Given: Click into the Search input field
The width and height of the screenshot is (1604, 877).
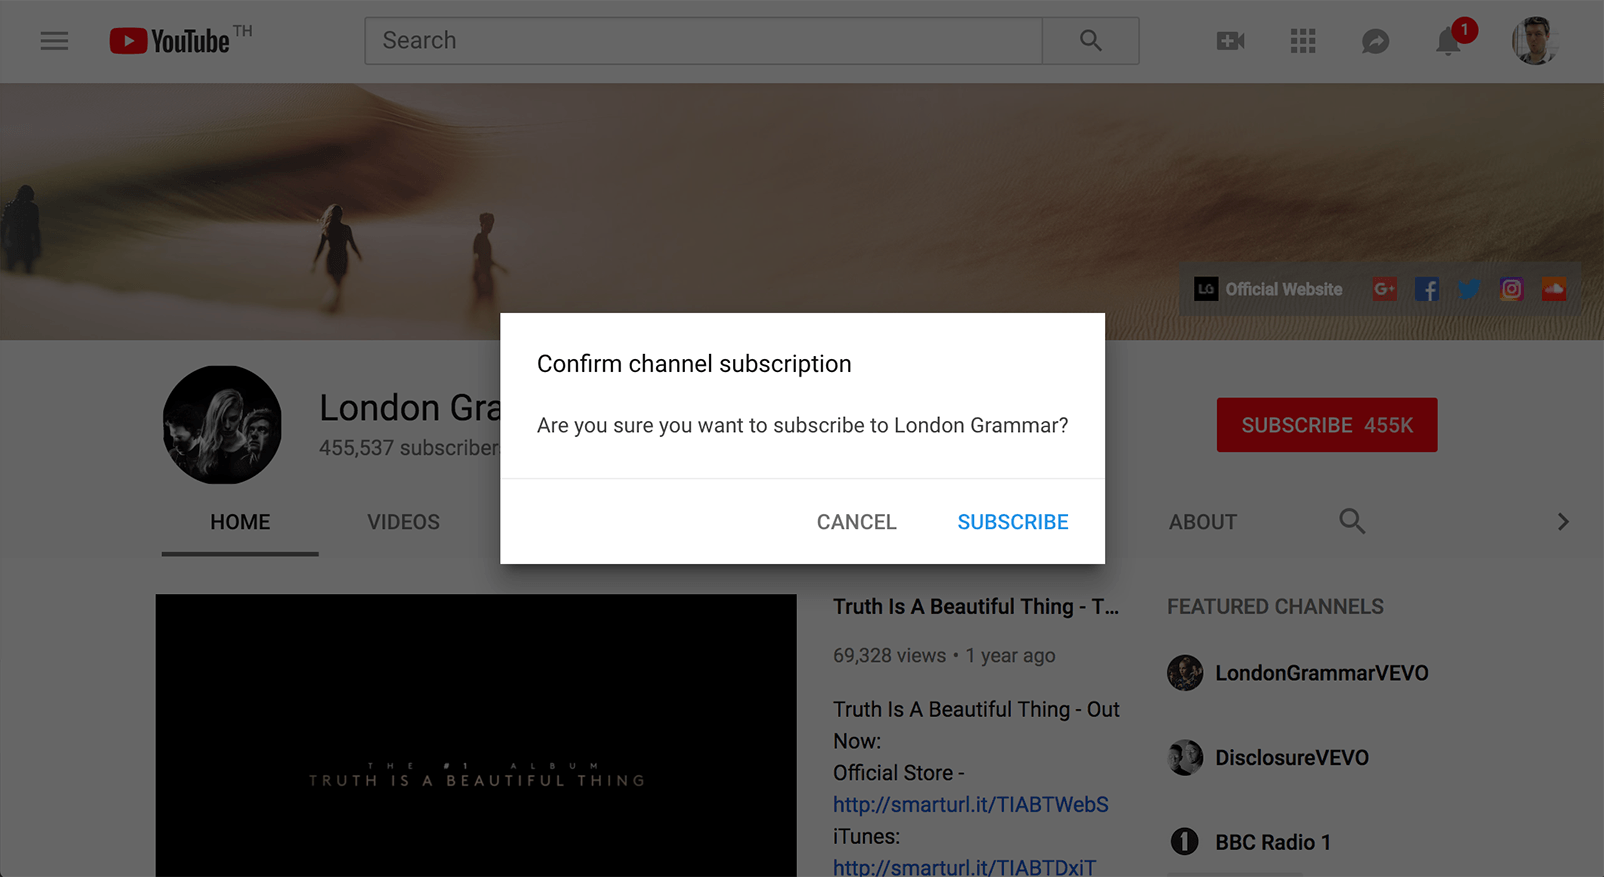Looking at the screenshot, I should pyautogui.click(x=703, y=41).
